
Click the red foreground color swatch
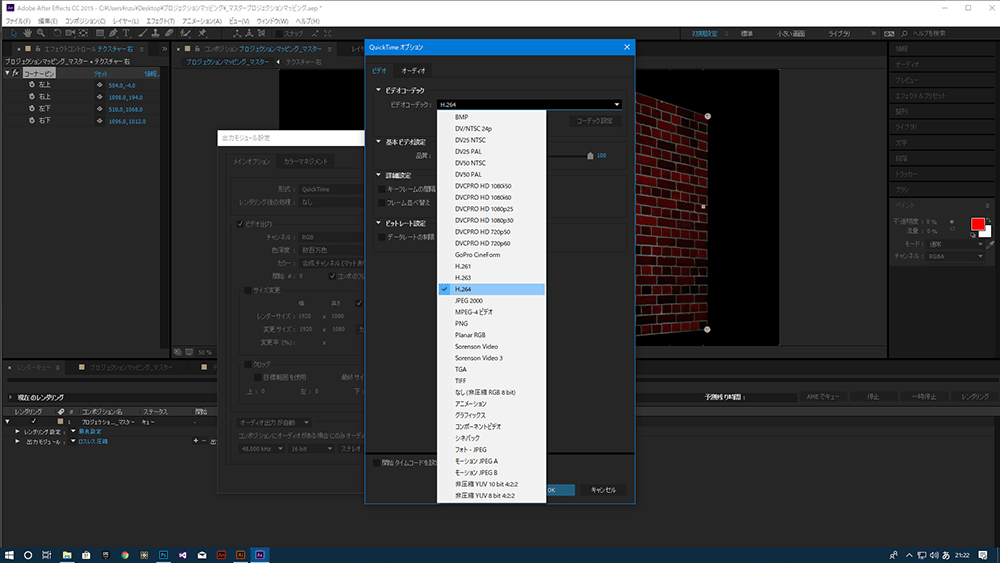(x=977, y=224)
